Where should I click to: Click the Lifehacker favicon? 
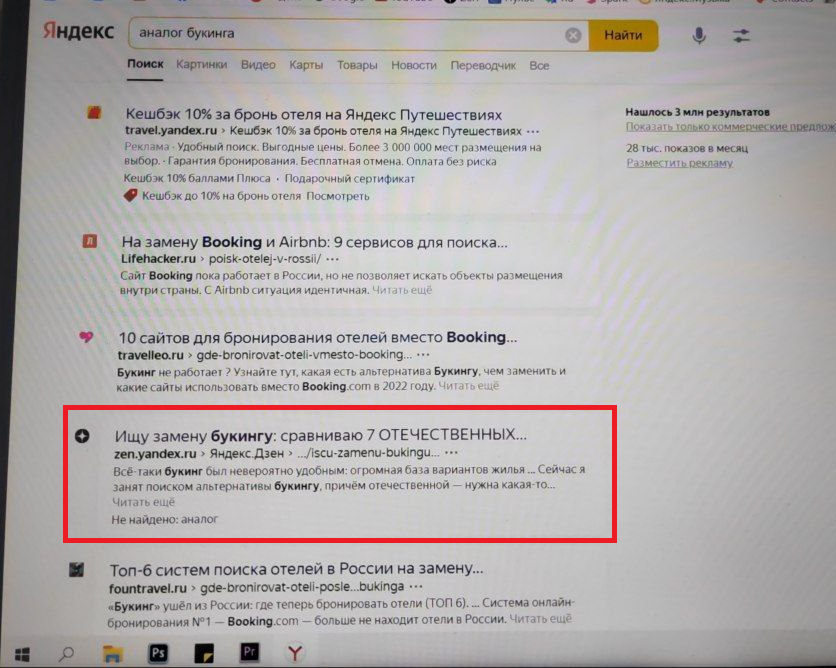click(90, 241)
